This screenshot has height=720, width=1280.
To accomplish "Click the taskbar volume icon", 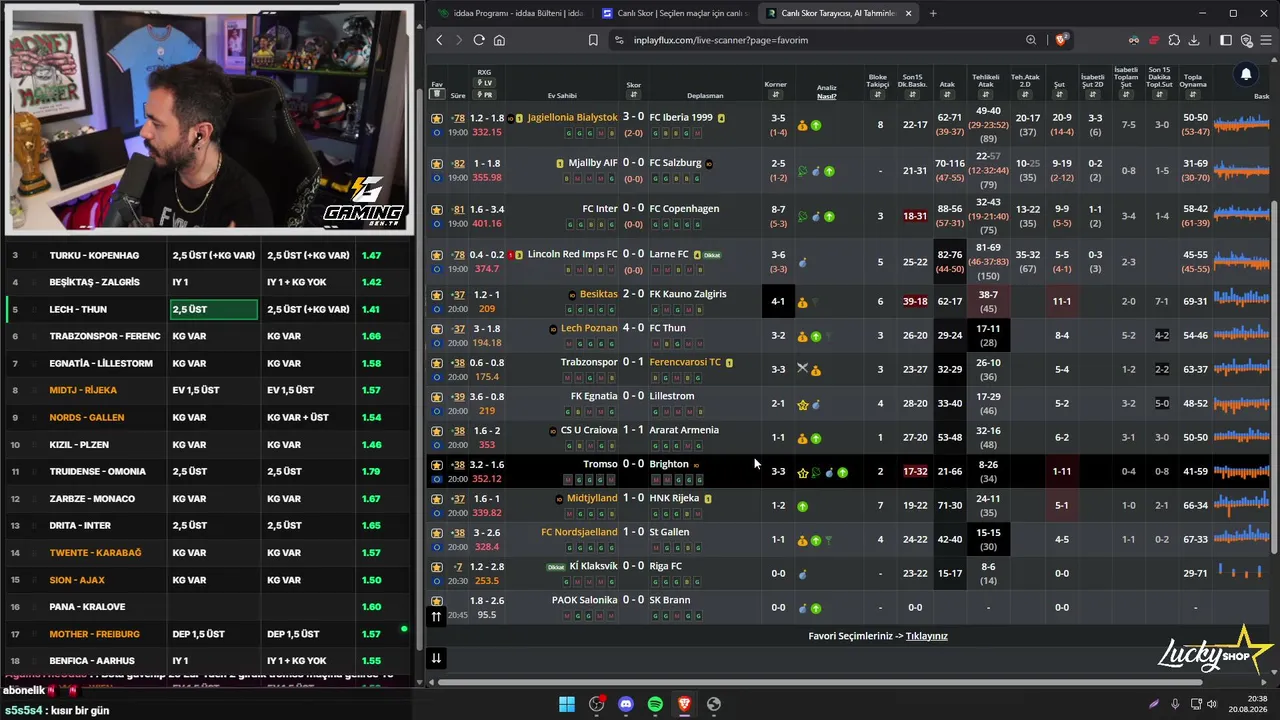I will click(1212, 704).
